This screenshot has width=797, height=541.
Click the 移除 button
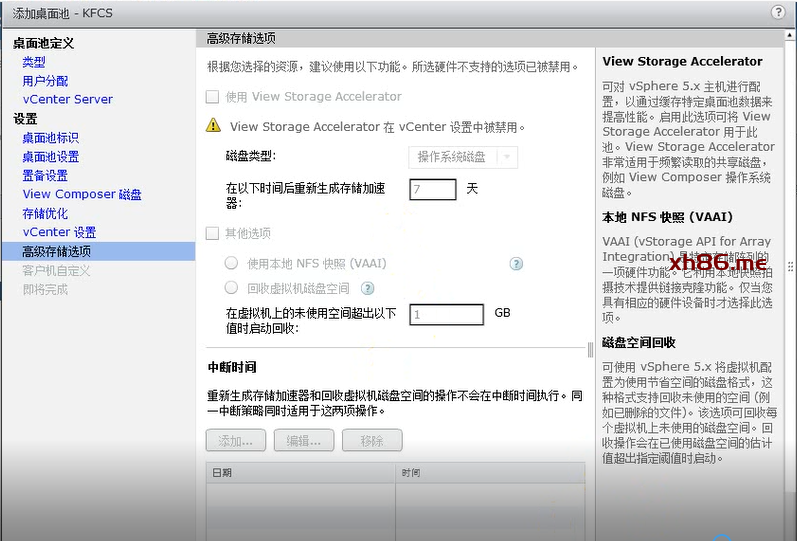371,441
